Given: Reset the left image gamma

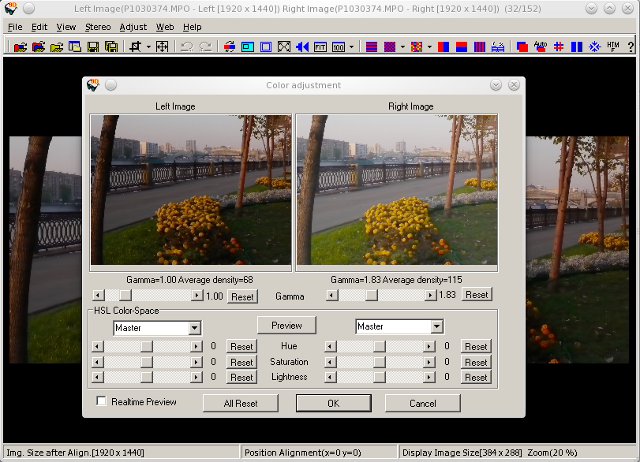Looking at the screenshot, I should [242, 296].
